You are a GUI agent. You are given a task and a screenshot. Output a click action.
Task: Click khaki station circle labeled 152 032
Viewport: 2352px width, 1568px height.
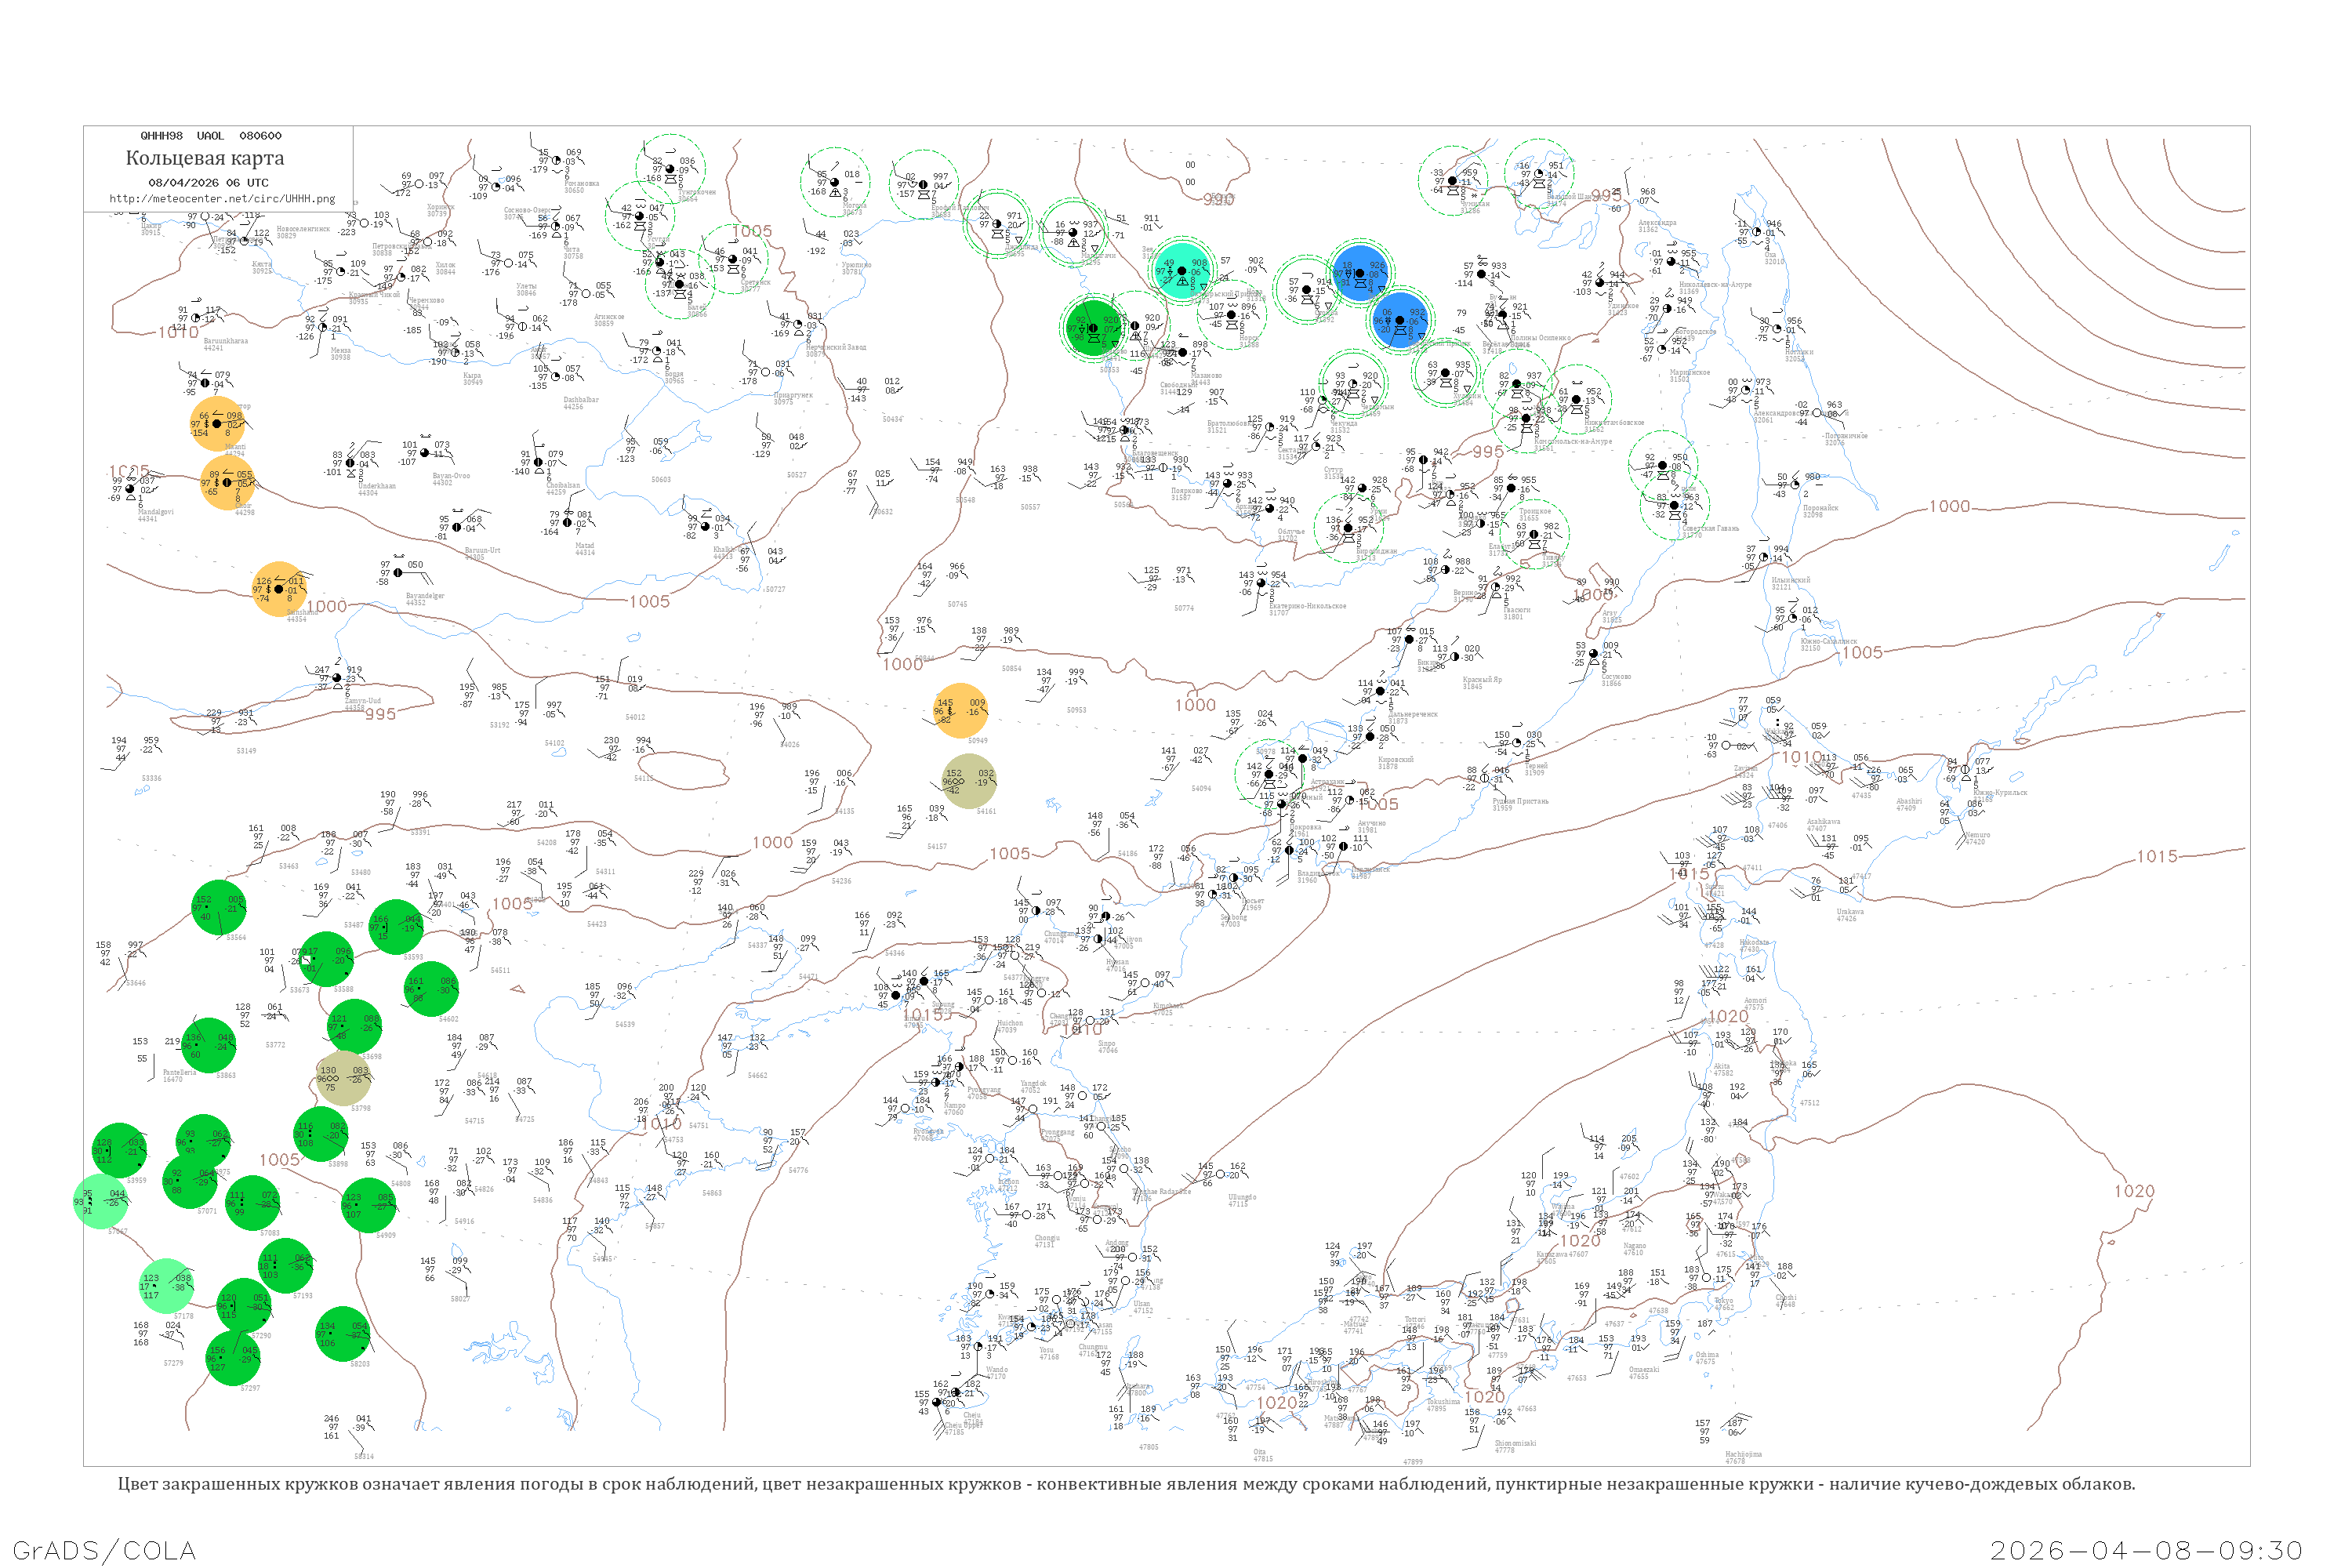[969, 781]
